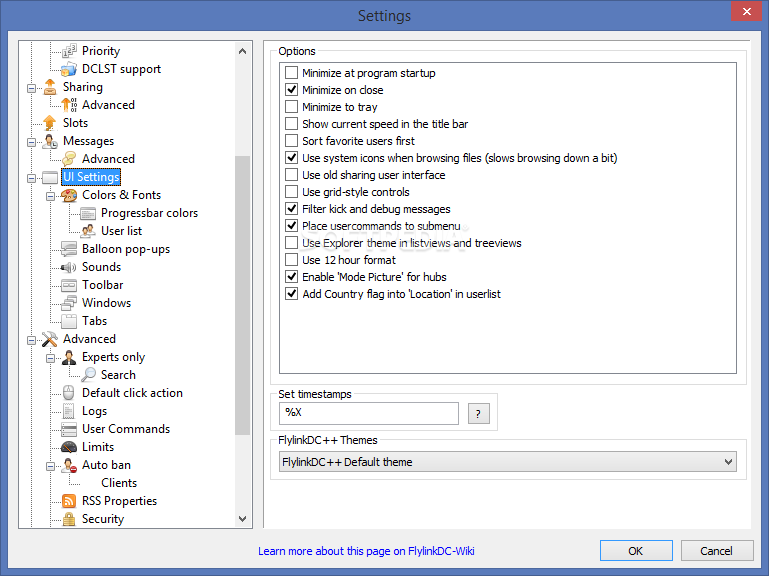
Task: Click the Balloon pop-ups icon
Action: point(69,249)
